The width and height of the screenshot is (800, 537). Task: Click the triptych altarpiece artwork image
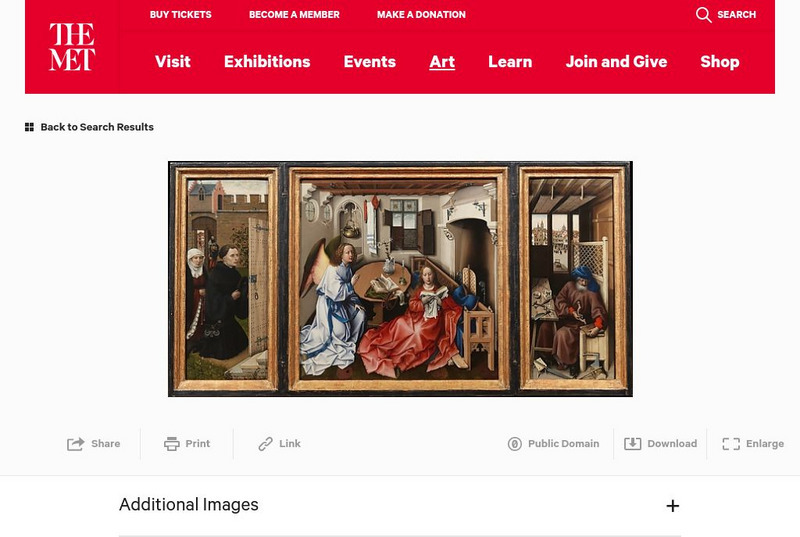click(401, 279)
